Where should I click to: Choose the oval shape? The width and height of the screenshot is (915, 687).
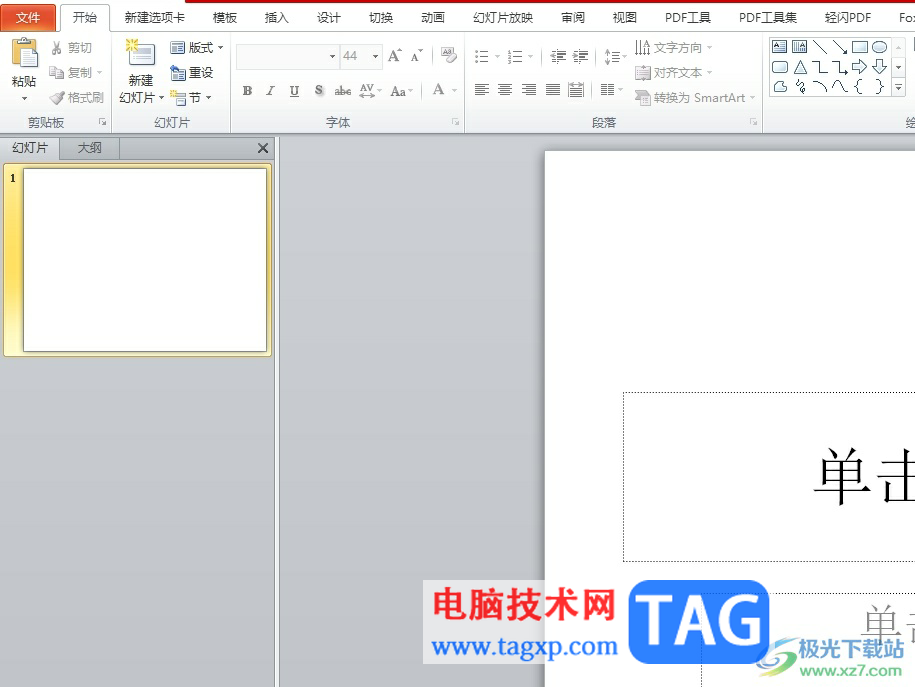click(879, 47)
